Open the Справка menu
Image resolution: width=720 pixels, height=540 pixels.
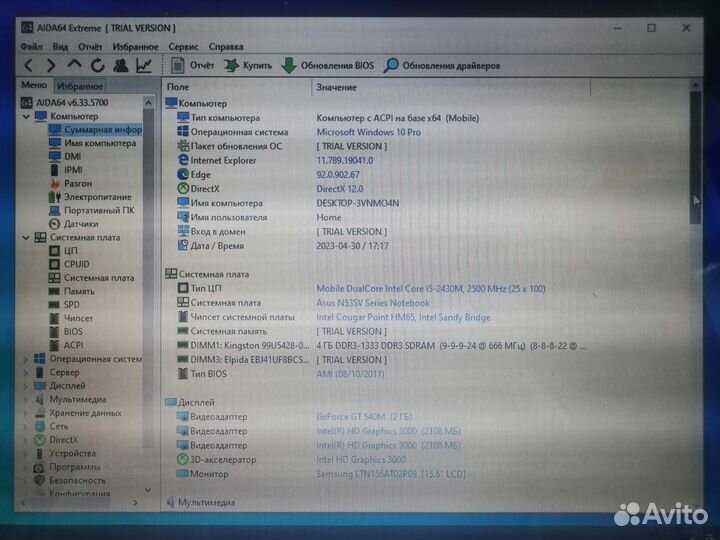226,47
